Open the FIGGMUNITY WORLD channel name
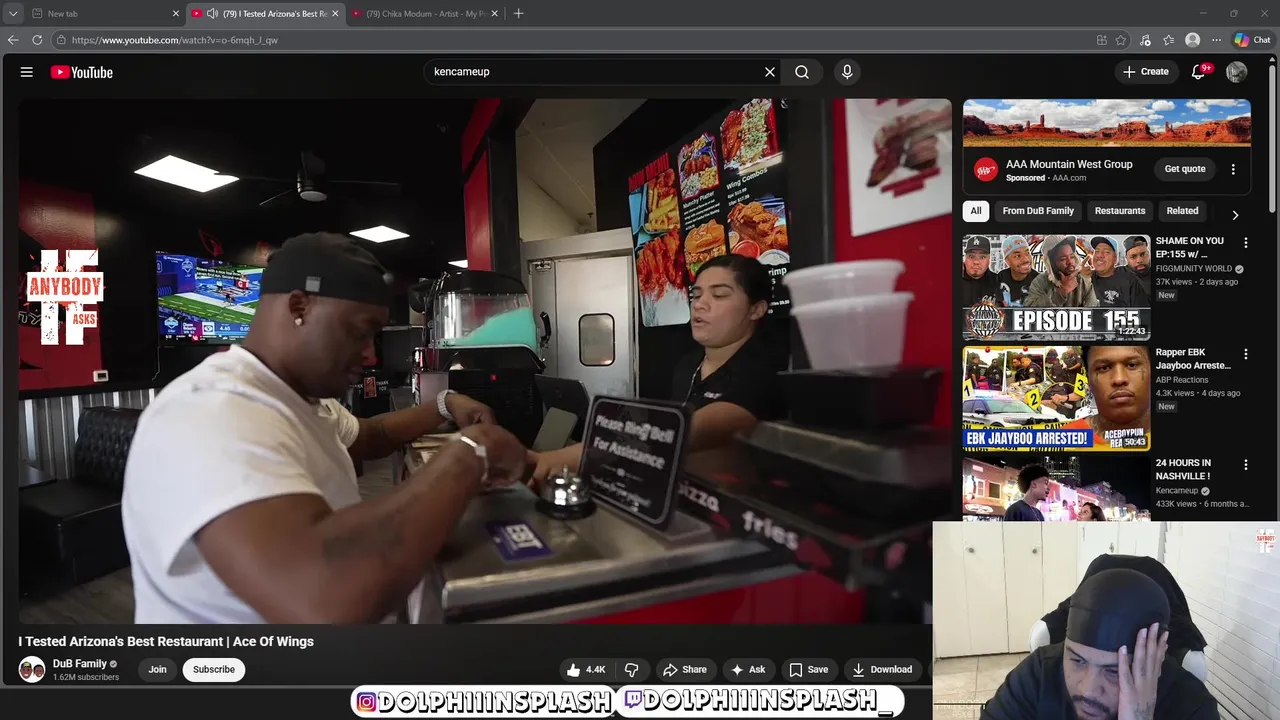This screenshot has width=1280, height=720. pos(1194,269)
